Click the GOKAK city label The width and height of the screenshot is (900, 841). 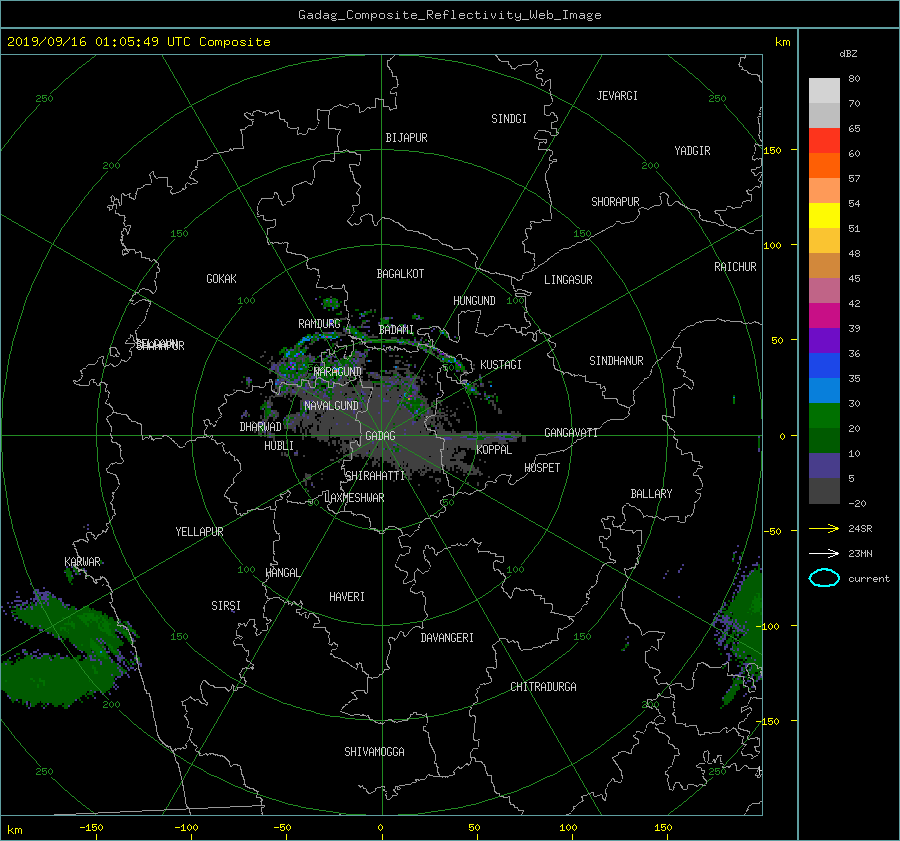coord(221,279)
